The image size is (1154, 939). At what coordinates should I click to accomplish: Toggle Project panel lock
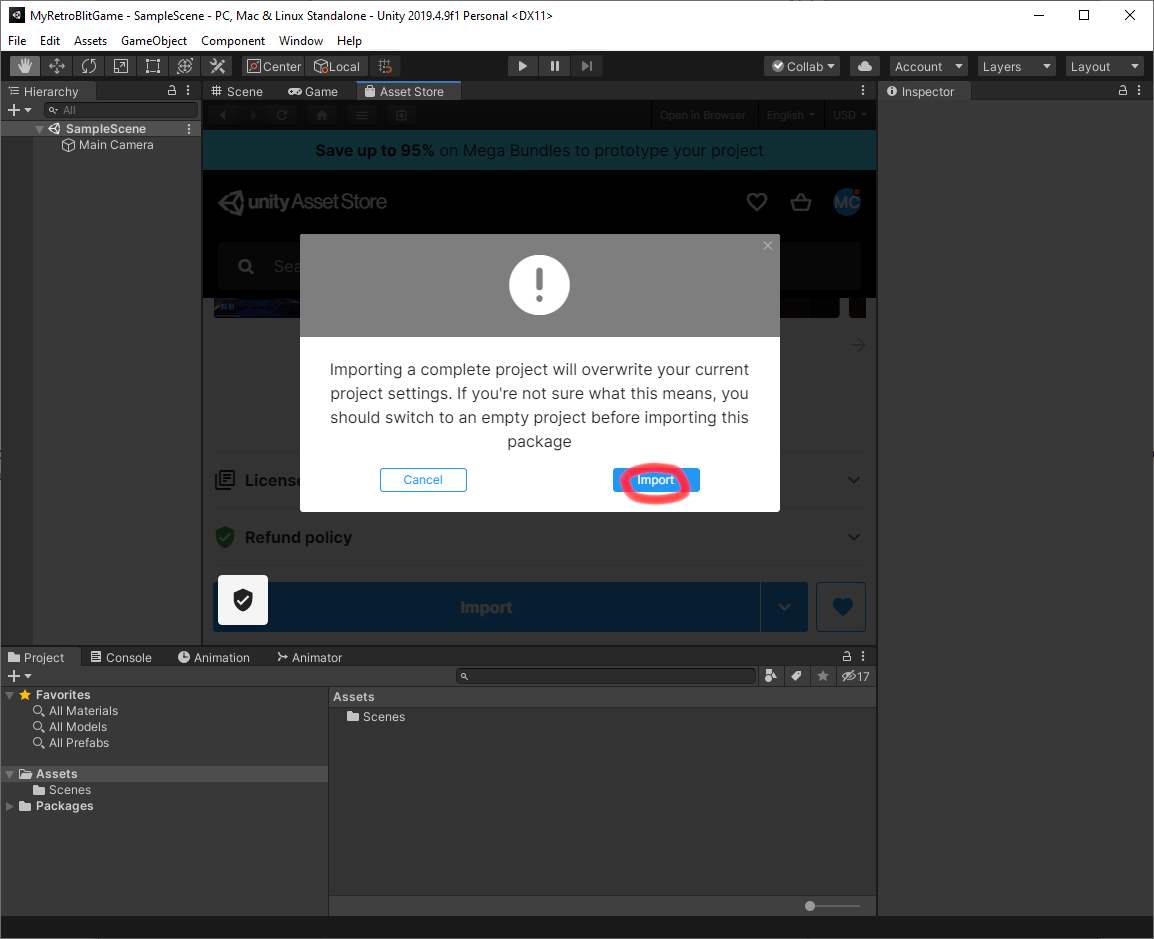(x=846, y=656)
